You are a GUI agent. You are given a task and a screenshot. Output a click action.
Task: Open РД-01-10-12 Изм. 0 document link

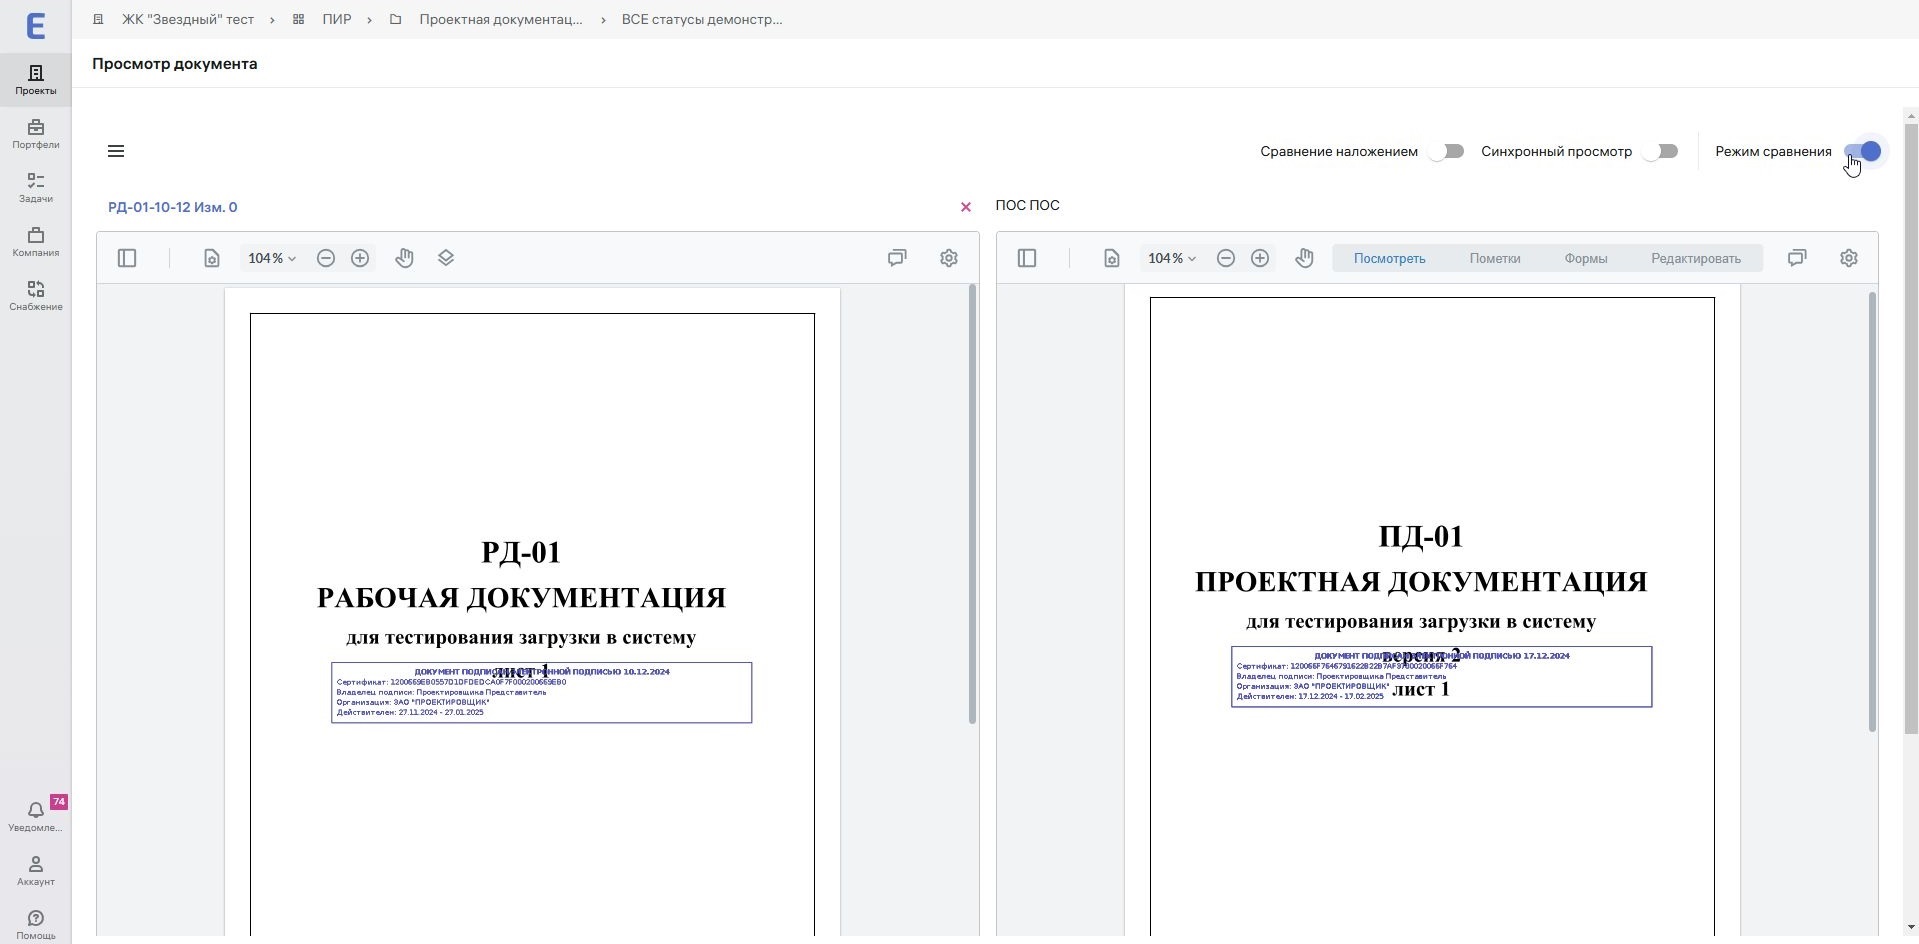[x=173, y=207]
